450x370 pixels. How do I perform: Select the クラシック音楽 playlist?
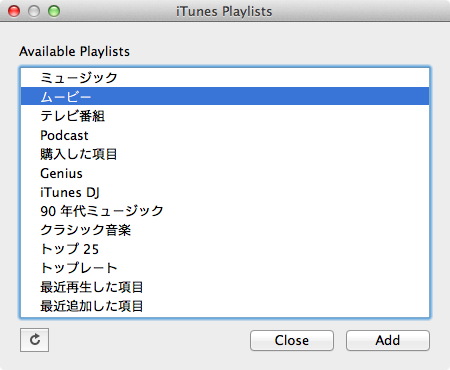pos(225,230)
